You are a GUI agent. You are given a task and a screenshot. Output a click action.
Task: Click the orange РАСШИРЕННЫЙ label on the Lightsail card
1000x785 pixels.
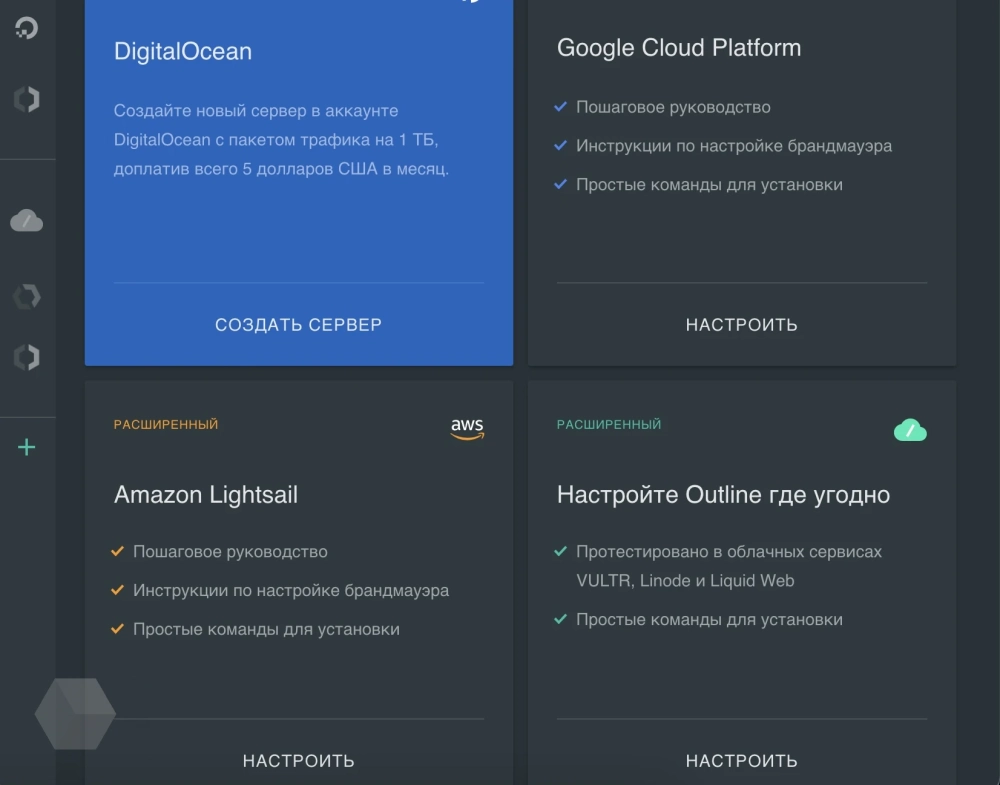(x=166, y=425)
